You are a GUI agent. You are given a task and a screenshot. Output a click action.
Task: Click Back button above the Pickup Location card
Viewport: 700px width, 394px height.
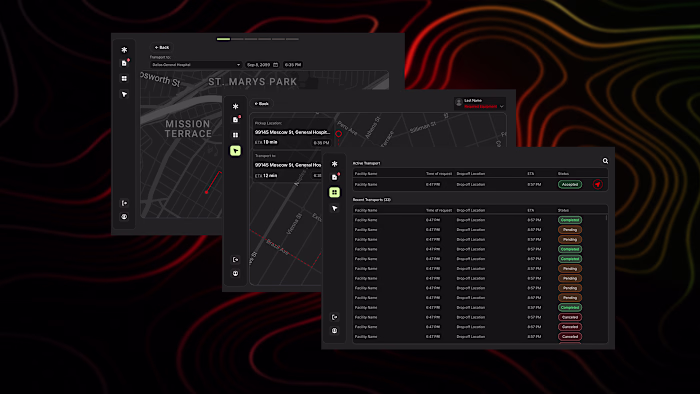pos(262,104)
